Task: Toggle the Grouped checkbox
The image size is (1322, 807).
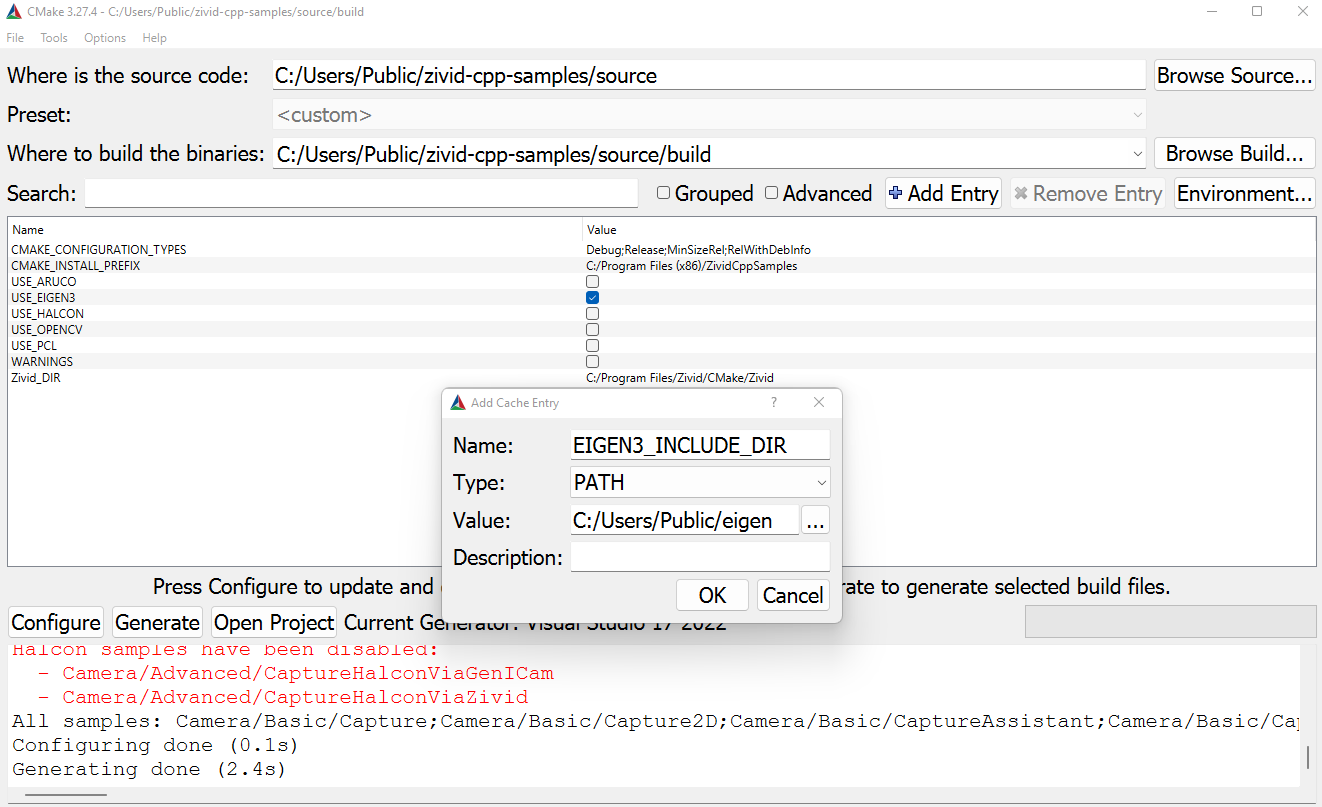Action: [x=663, y=193]
